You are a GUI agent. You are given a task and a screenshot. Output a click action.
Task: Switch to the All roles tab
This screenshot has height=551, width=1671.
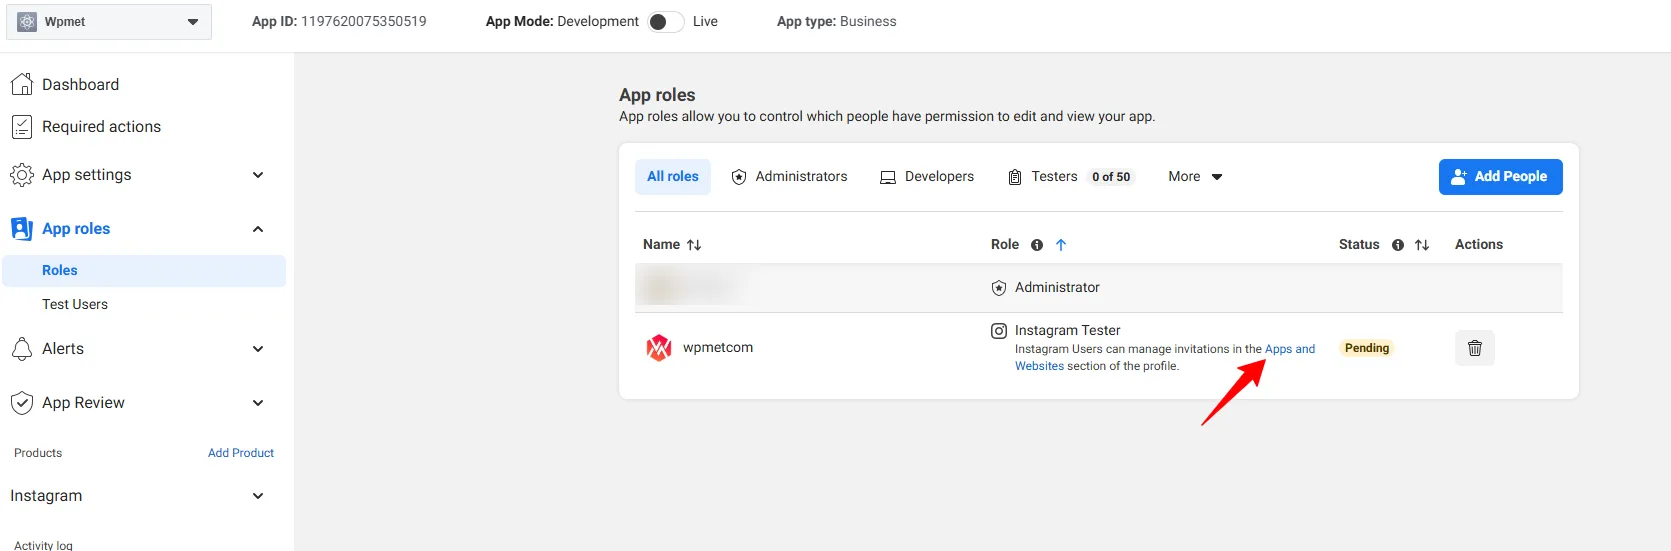click(x=673, y=177)
